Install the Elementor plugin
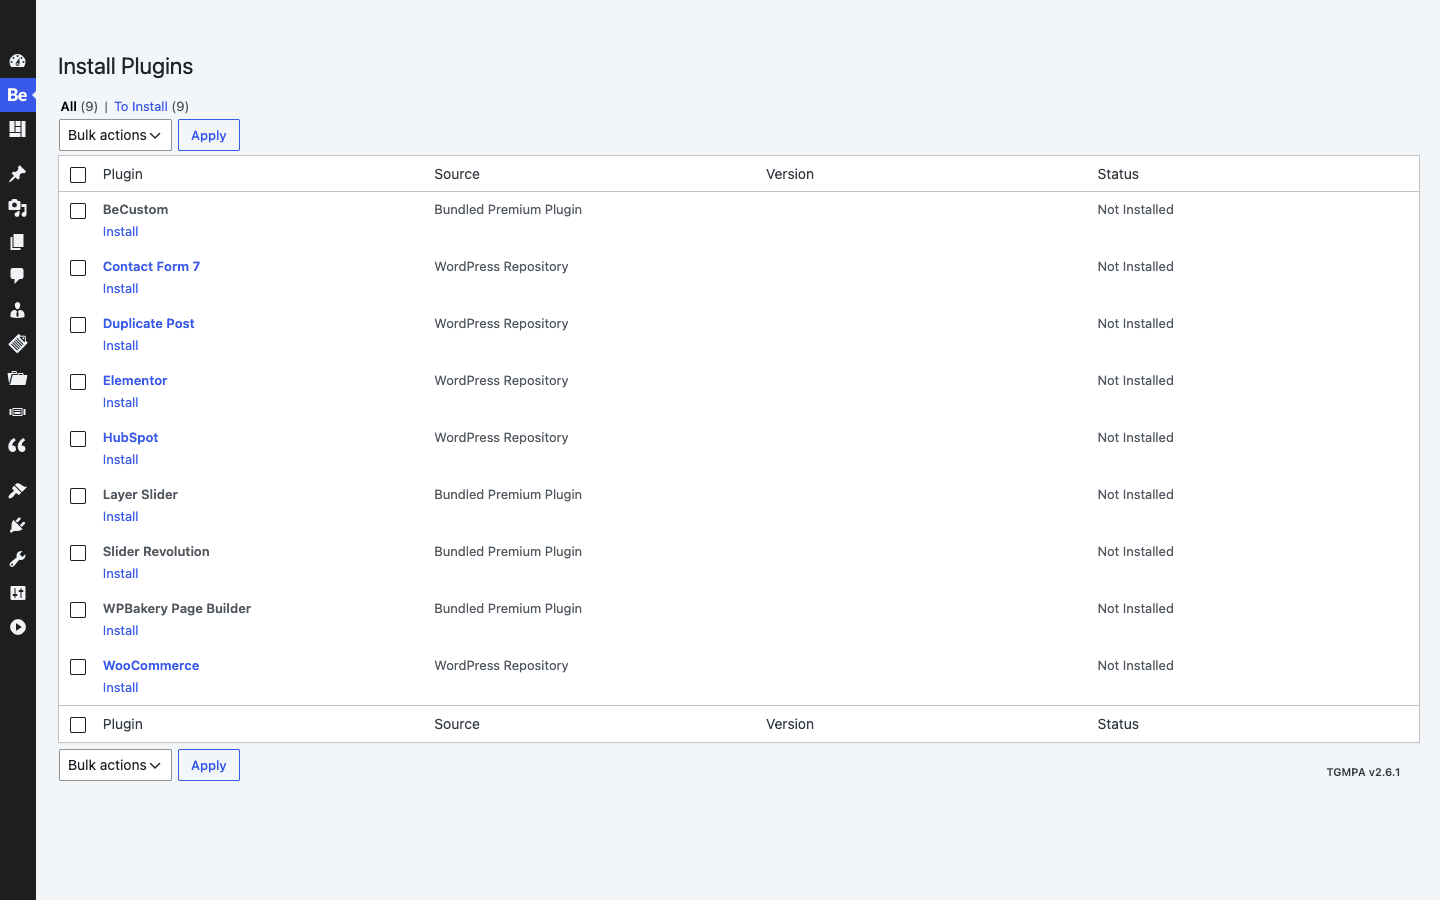The image size is (1440, 900). point(121,402)
